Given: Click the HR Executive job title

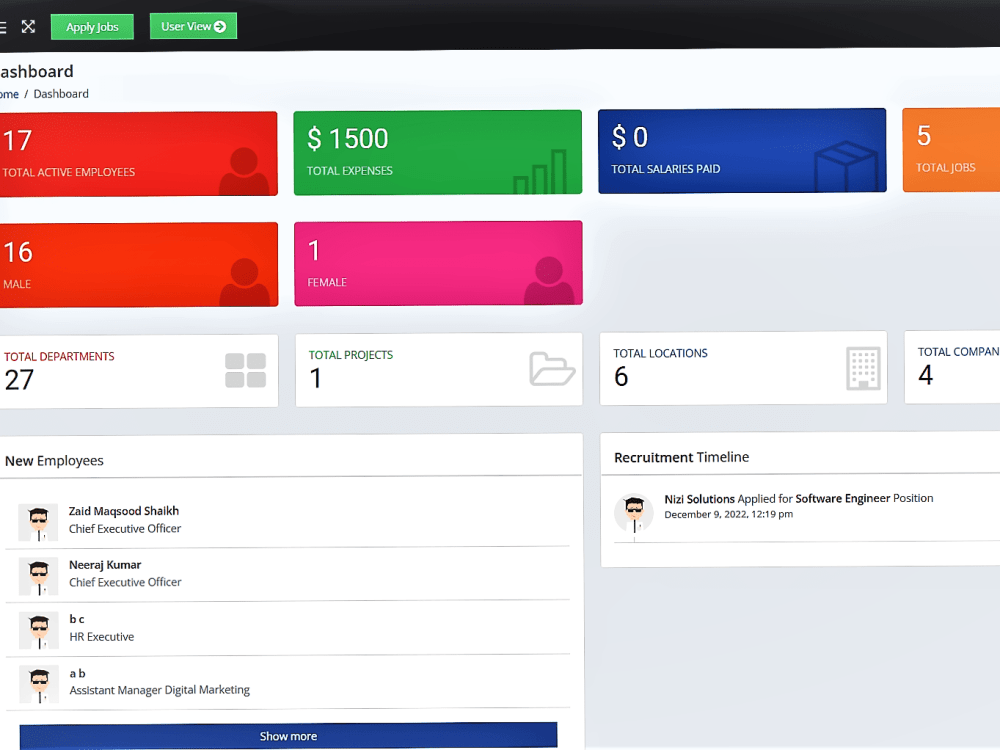Looking at the screenshot, I should (102, 636).
